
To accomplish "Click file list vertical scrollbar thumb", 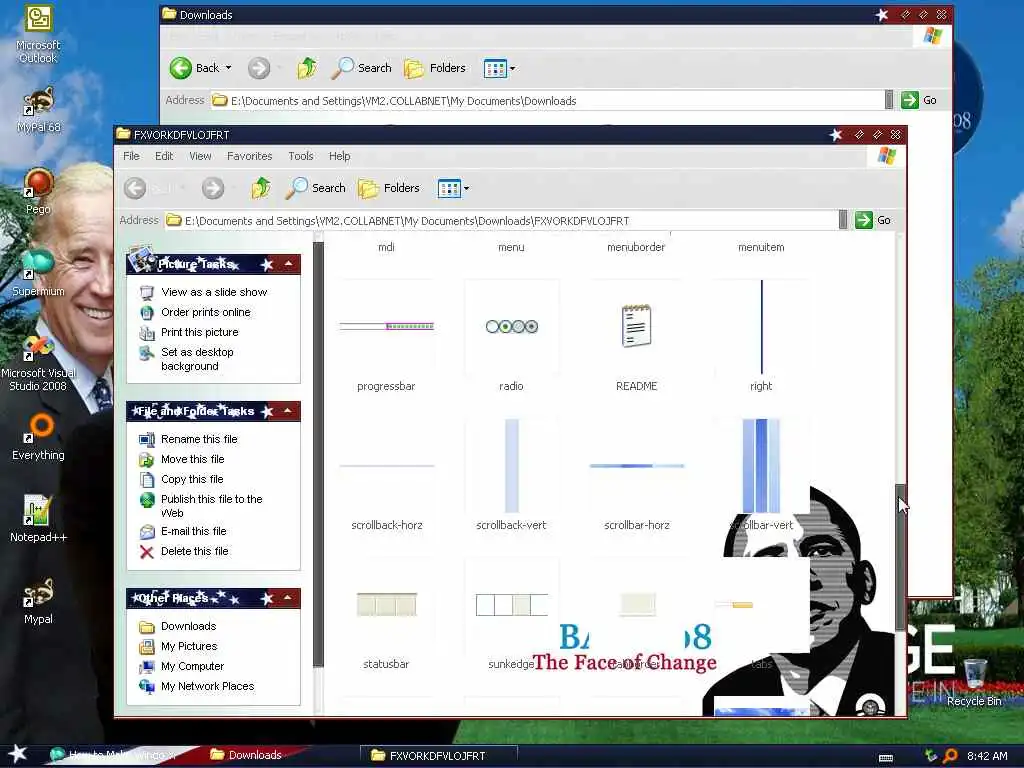I will point(901,555).
